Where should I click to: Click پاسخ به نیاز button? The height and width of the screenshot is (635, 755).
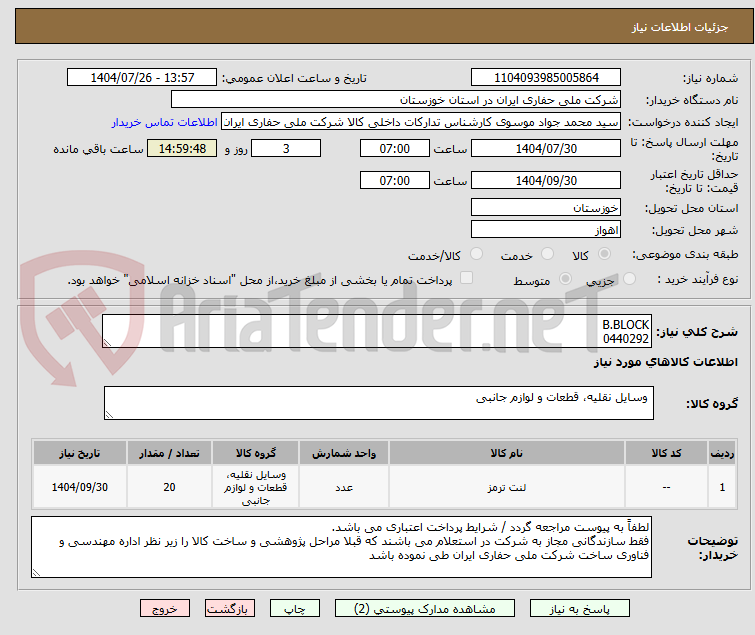pyautogui.click(x=580, y=609)
